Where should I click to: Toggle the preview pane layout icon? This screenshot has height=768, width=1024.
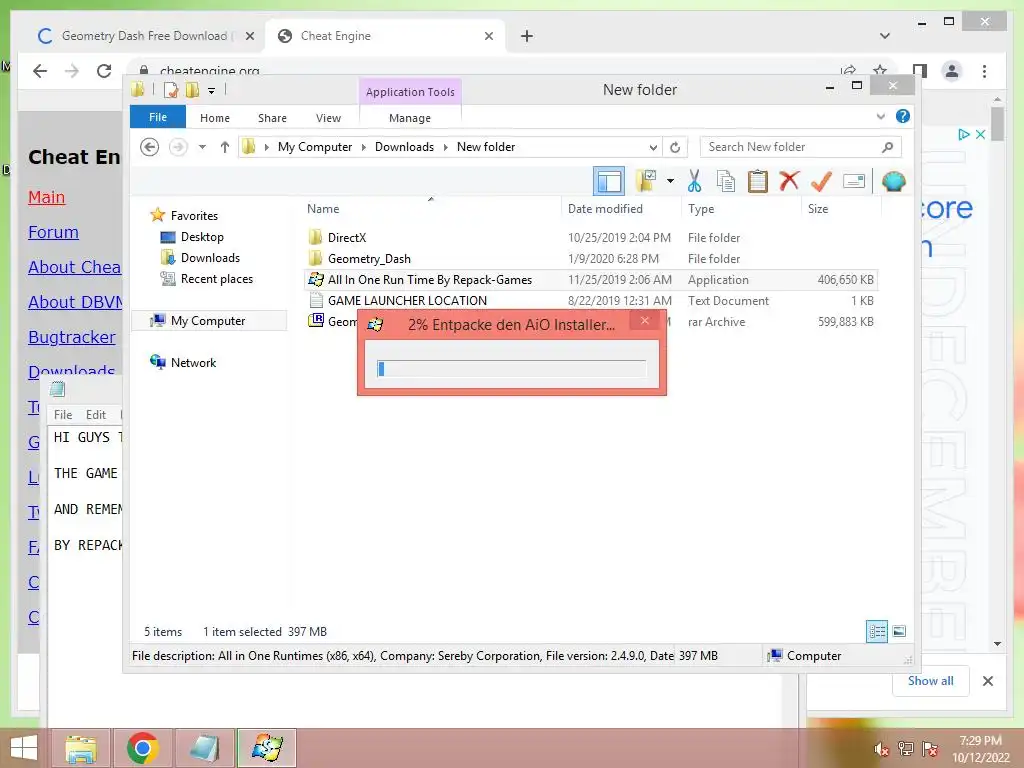(609, 181)
